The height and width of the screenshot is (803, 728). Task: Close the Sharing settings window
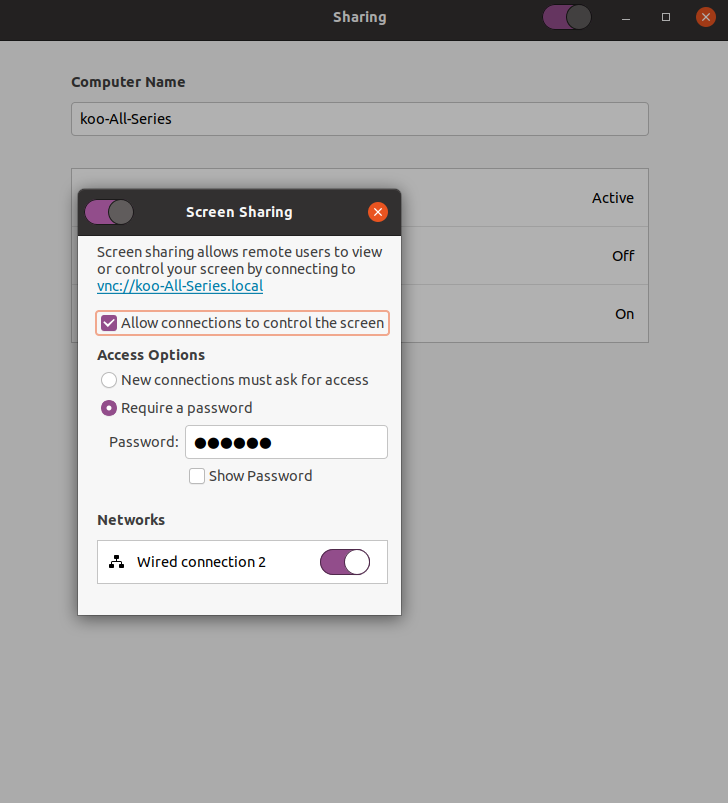click(x=706, y=18)
